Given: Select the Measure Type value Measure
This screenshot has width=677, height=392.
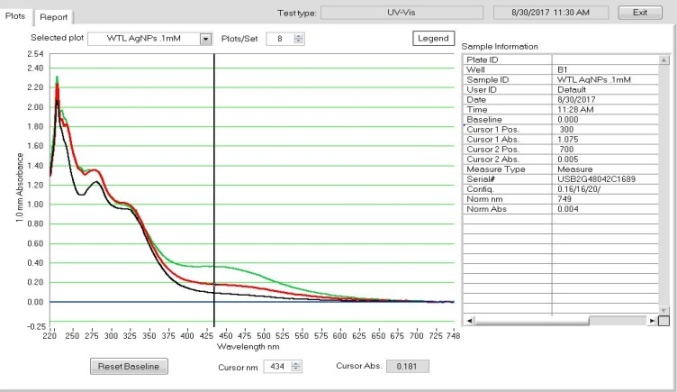Looking at the screenshot, I should pos(575,169).
